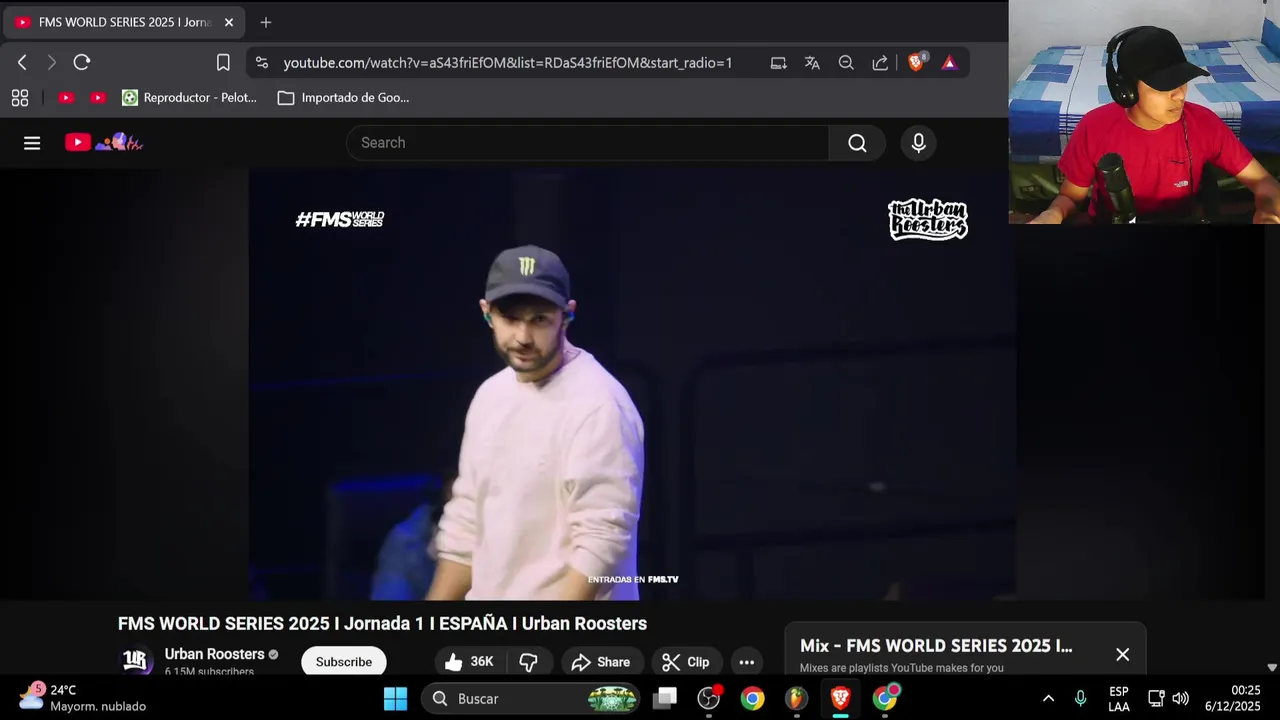Like the video (36K)
The image size is (1280, 720).
(x=469, y=662)
